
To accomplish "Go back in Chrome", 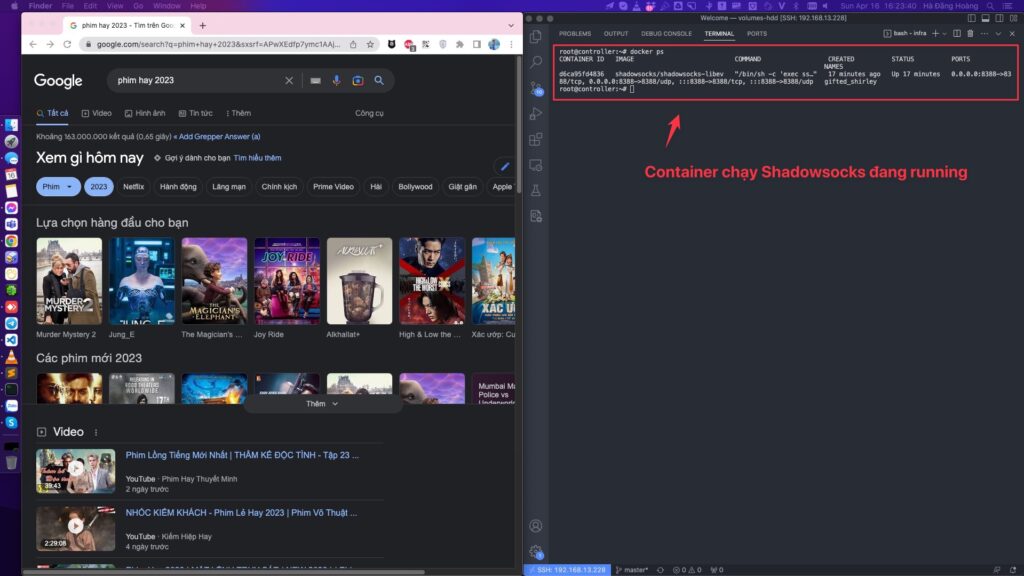I will 33,44.
